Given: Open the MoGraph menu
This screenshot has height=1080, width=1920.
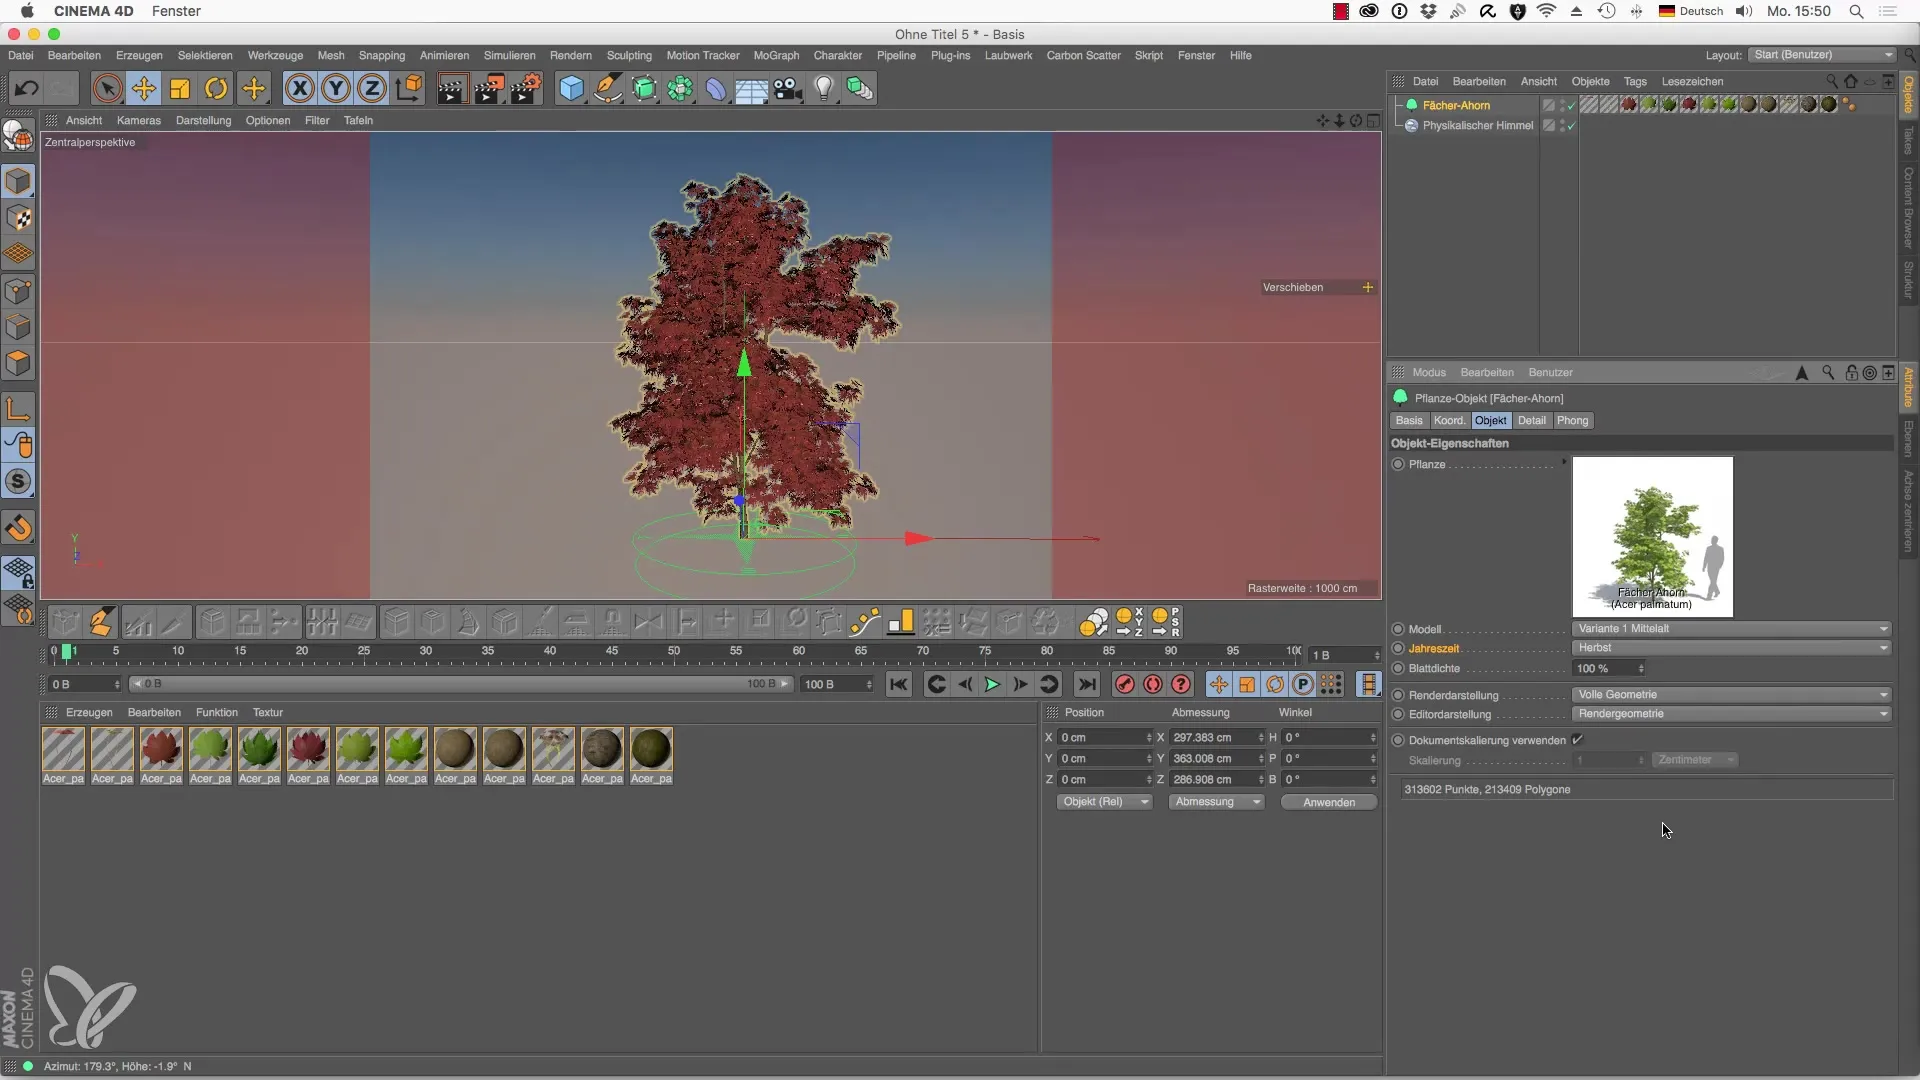Looking at the screenshot, I should [776, 56].
